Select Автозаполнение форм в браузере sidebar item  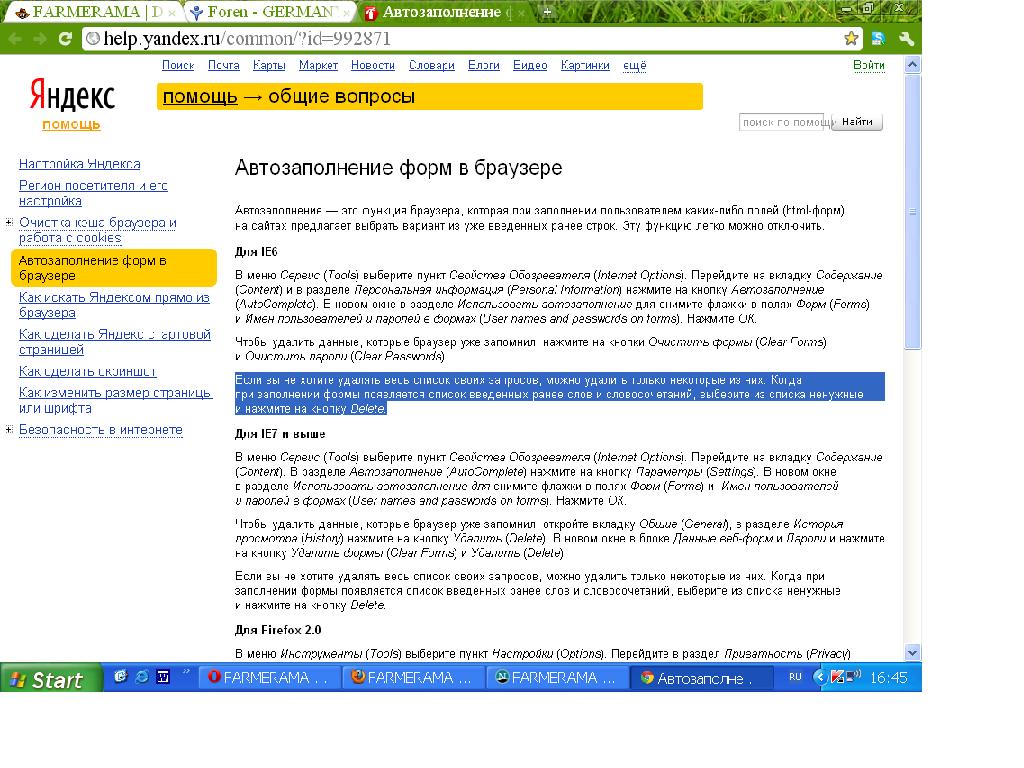click(x=114, y=268)
